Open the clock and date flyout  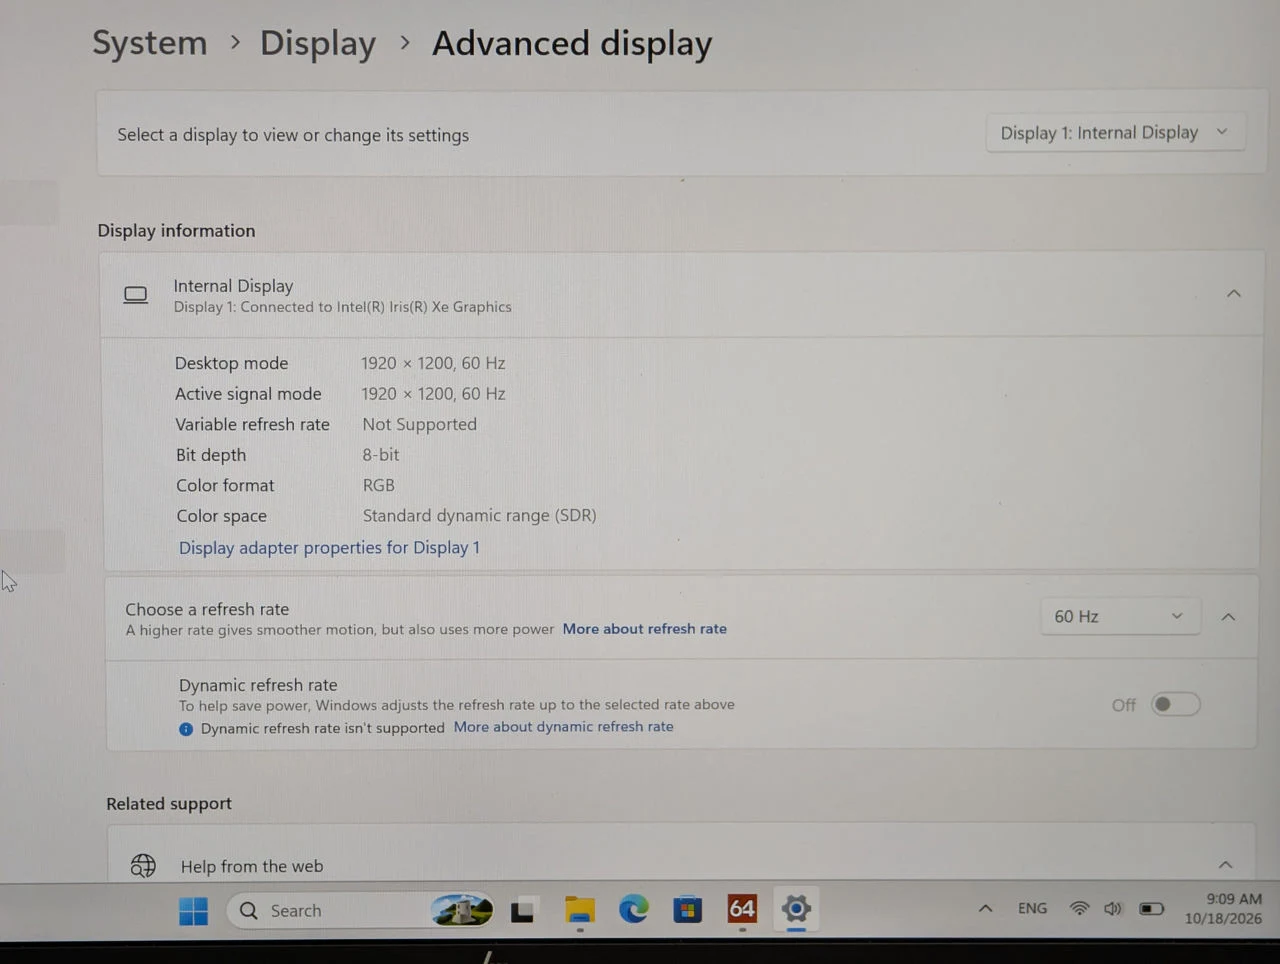[1223, 908]
